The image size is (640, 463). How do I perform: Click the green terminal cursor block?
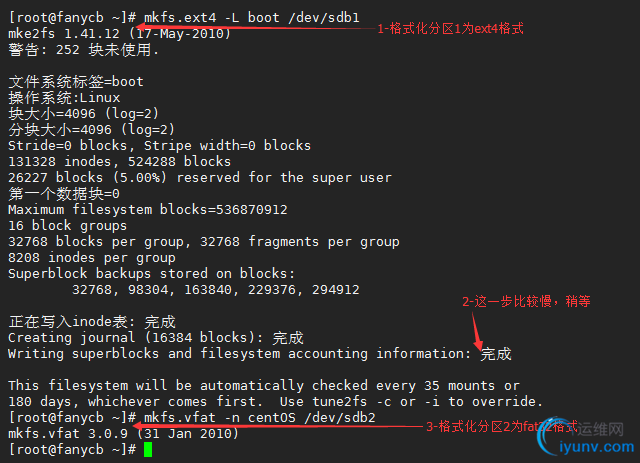click(148, 450)
